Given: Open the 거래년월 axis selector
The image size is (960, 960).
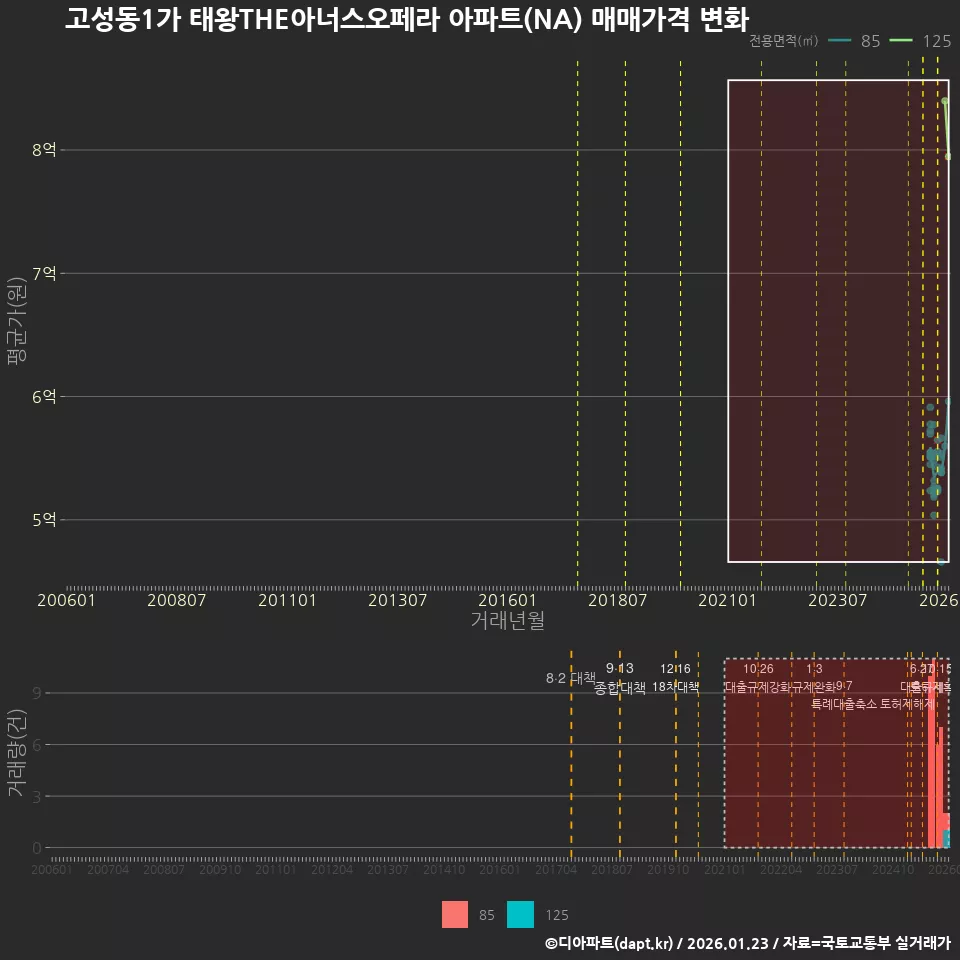Looking at the screenshot, I should [507, 620].
